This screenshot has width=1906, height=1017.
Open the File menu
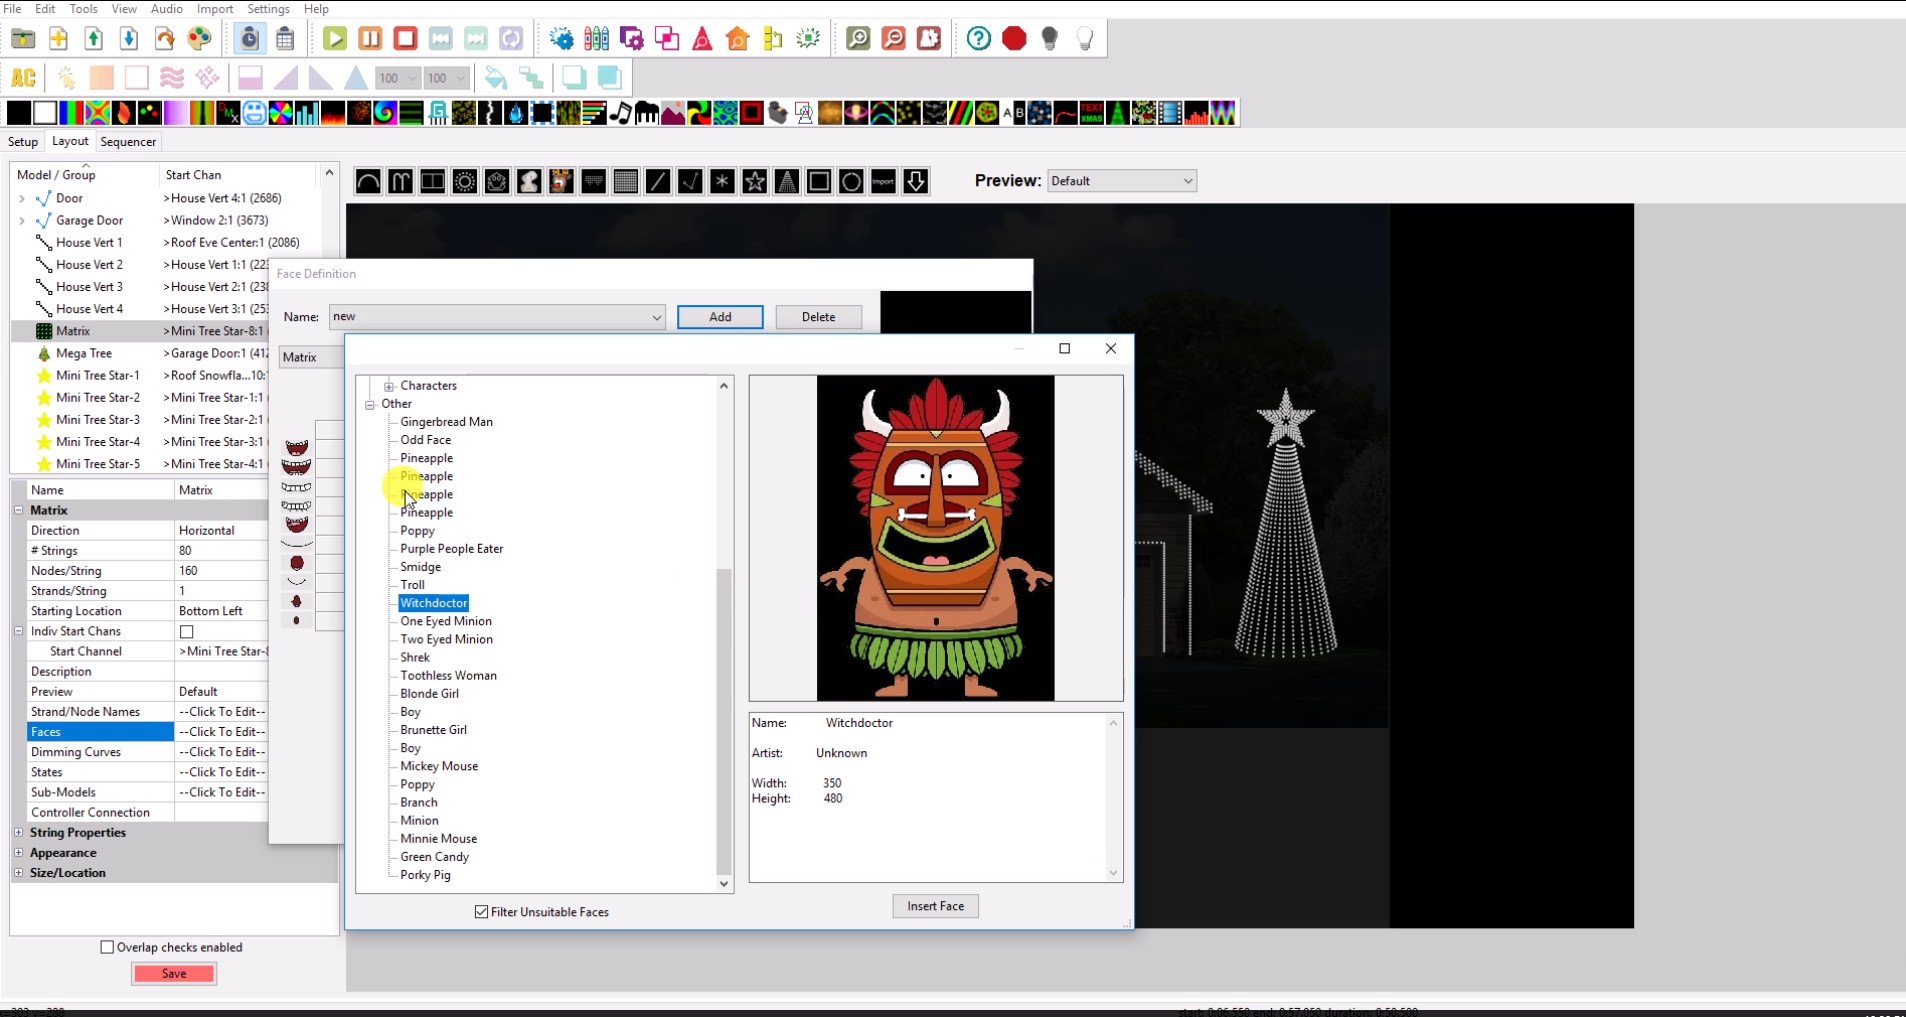[x=12, y=9]
